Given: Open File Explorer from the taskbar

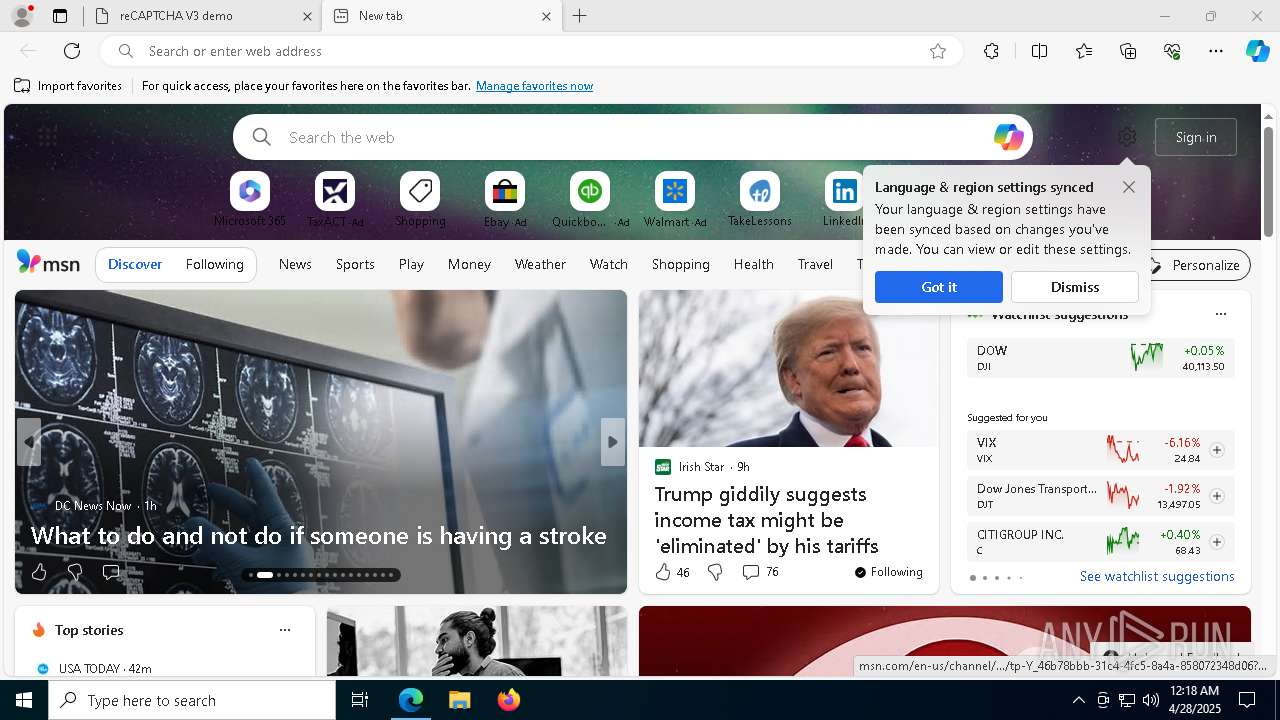Looking at the screenshot, I should (459, 700).
